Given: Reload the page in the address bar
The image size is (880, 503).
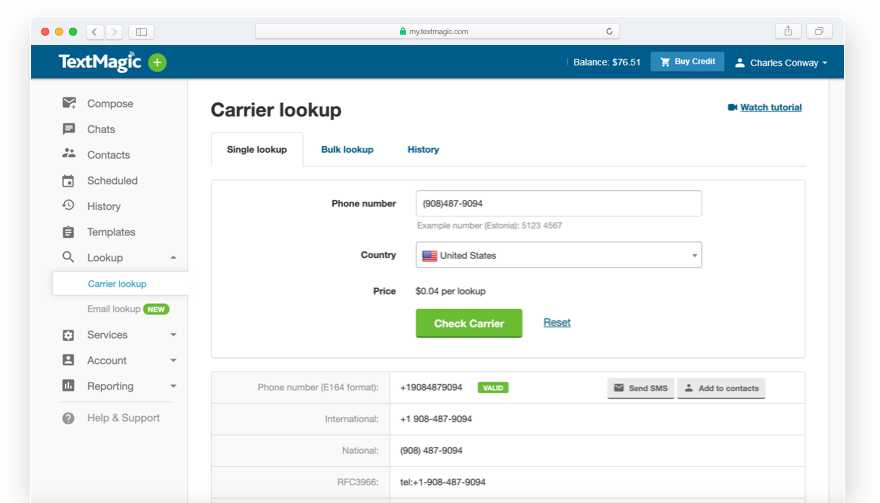Looking at the screenshot, I should [609, 31].
